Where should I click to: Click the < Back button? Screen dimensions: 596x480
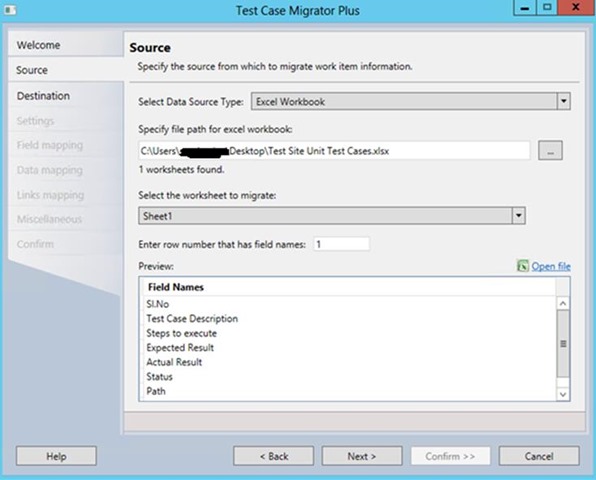[x=274, y=456]
